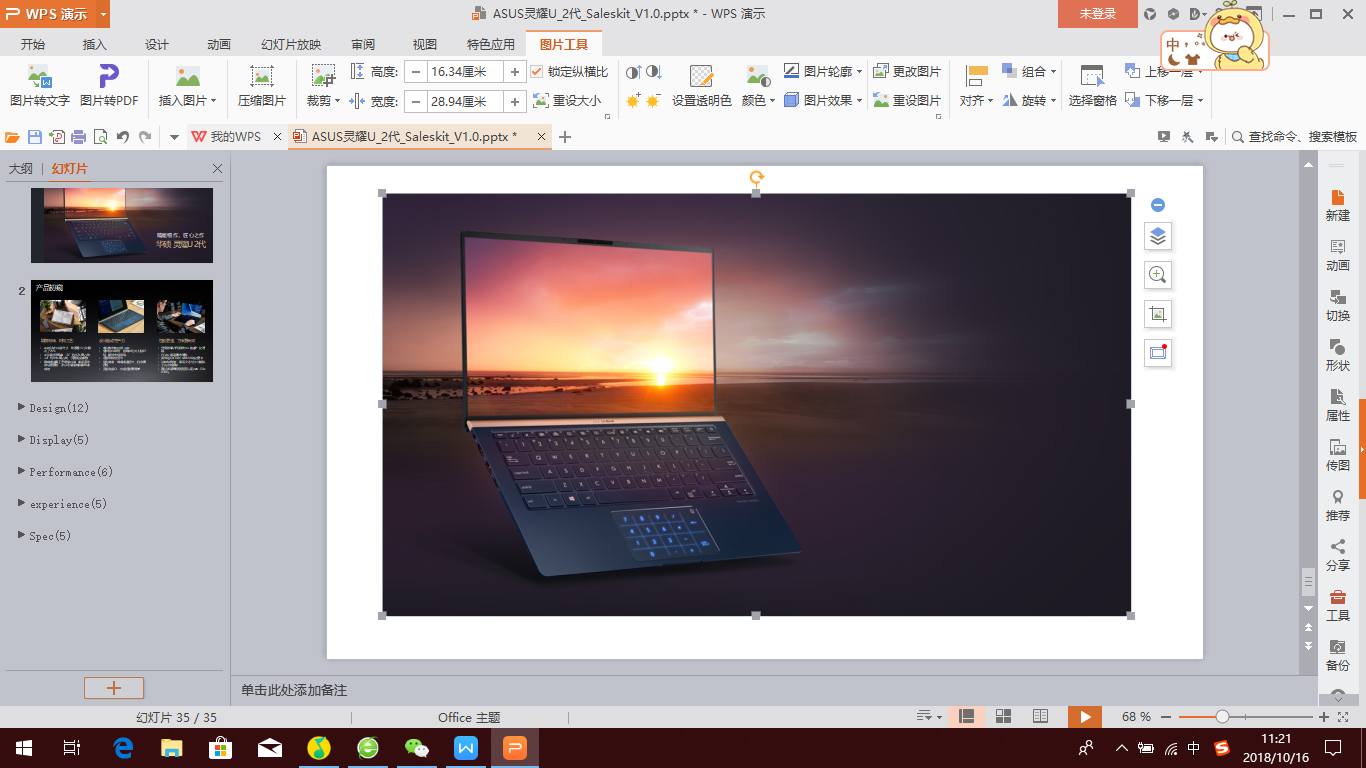Click the zoom in plus in the status bar

(1324, 717)
